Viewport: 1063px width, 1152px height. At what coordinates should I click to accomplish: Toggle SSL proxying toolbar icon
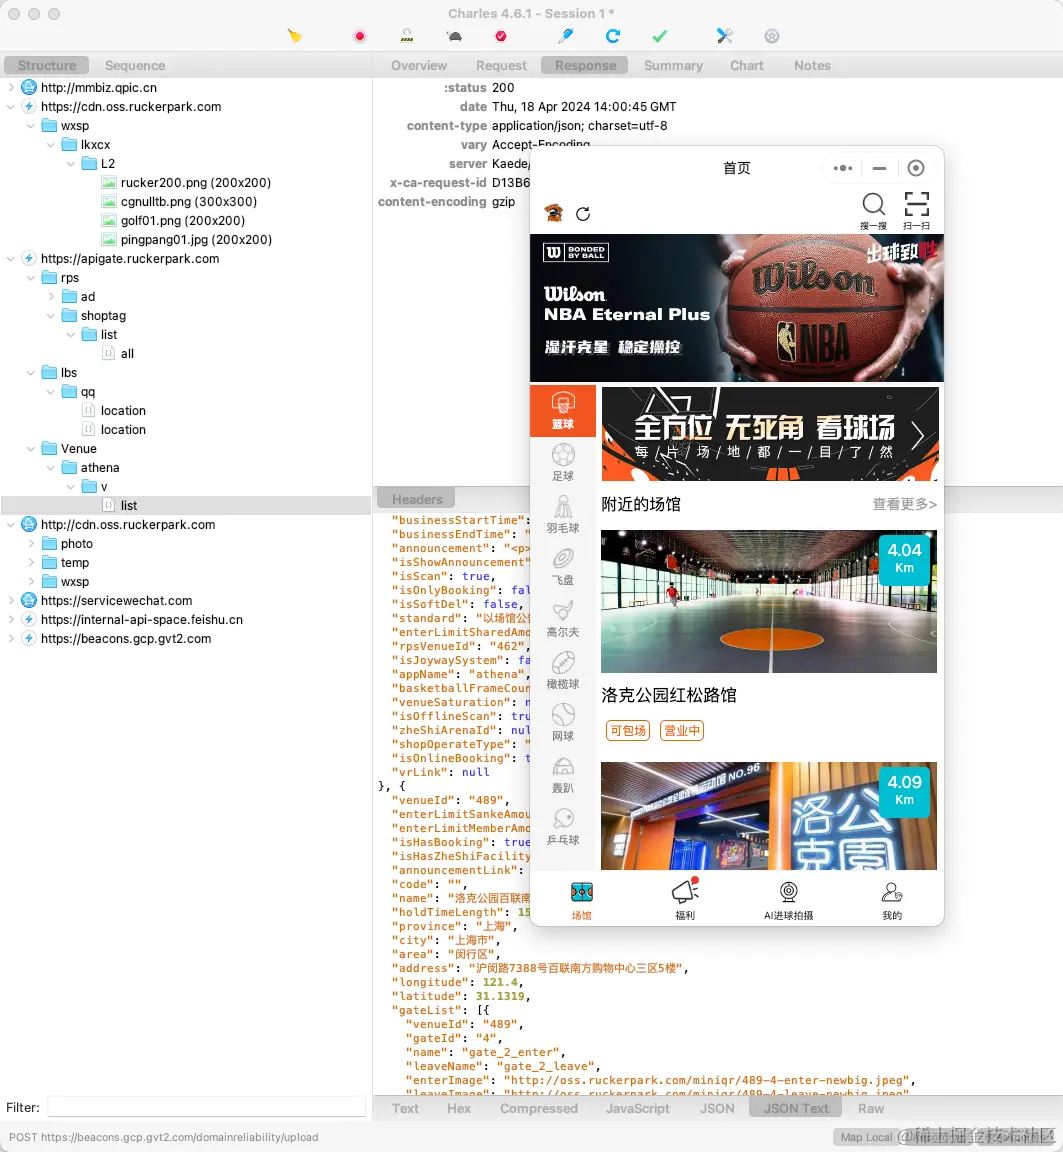tap(407, 36)
